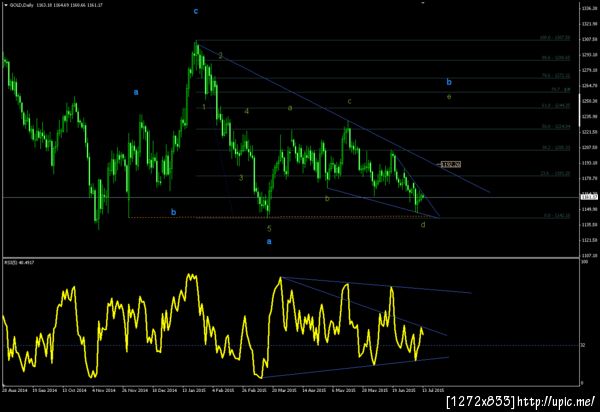The width and height of the screenshot is (600, 412).
Task: Click the 50.0 Fibonacci level label
Action: 556,126
